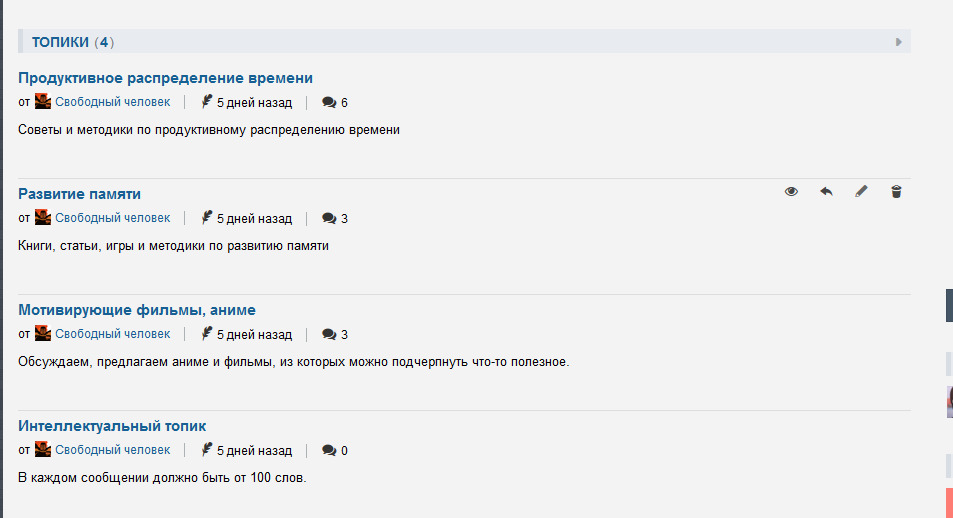
Task: Click the reply arrow icon on Развитие памяти
Action: point(826,192)
